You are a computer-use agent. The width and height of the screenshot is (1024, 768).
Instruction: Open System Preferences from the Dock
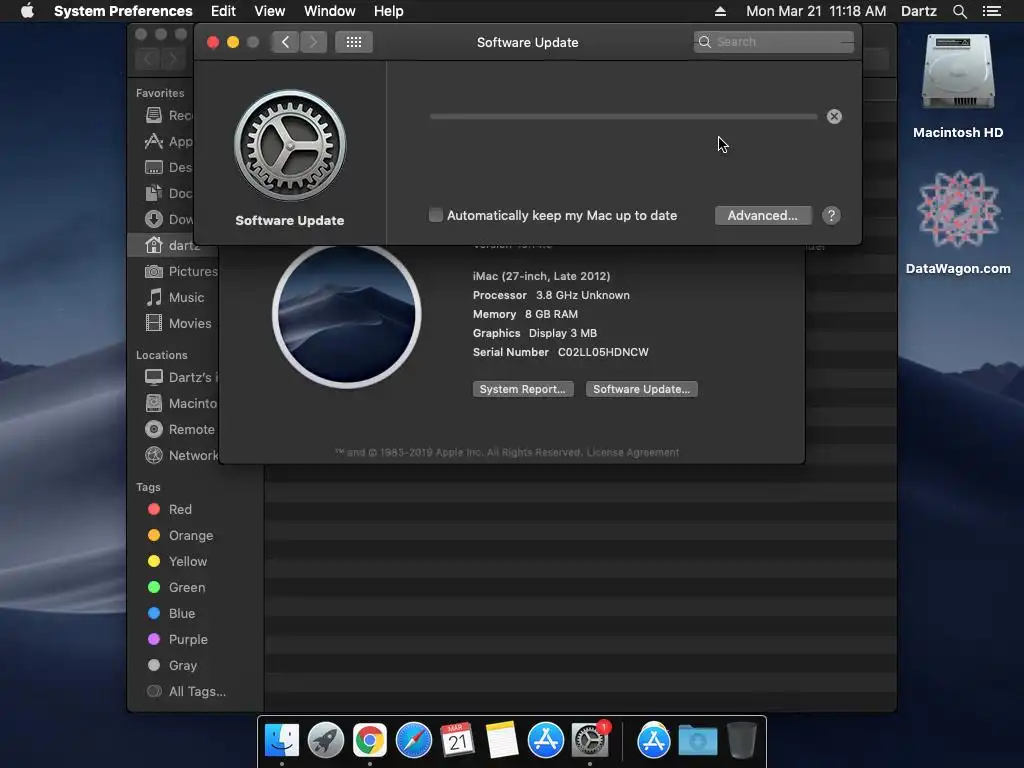click(590, 741)
